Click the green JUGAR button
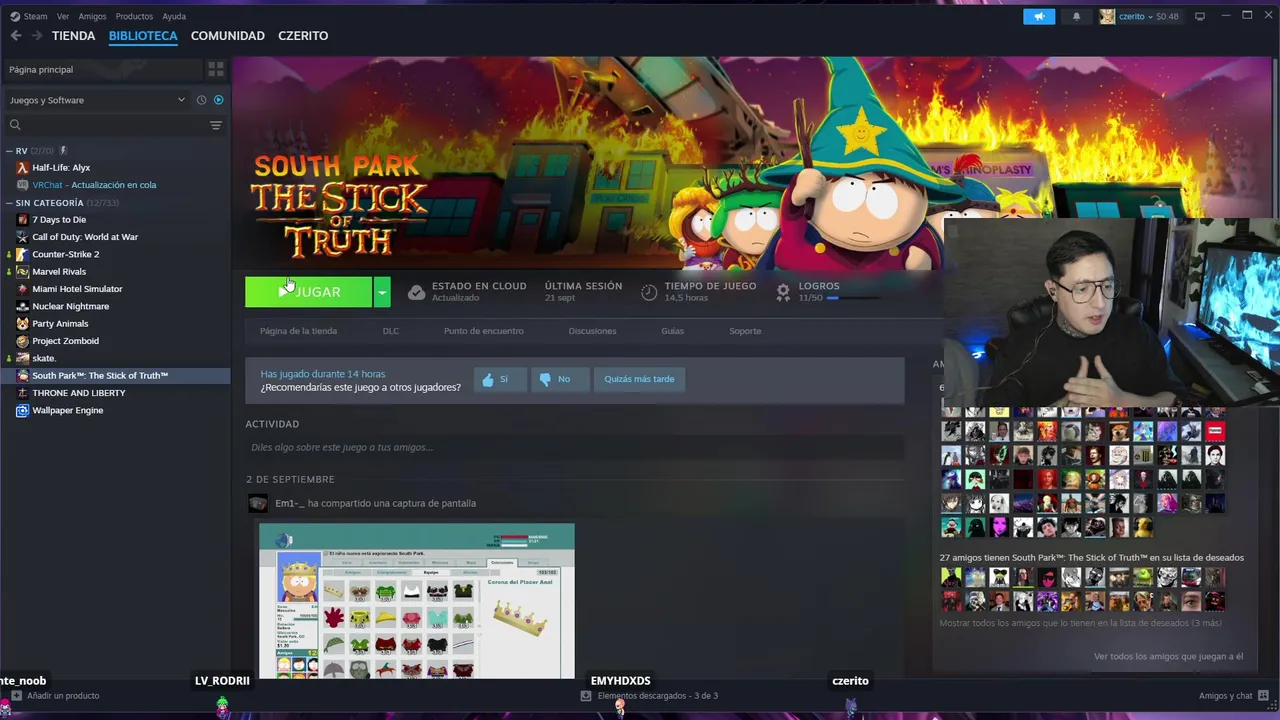This screenshot has height=720, width=1280. click(x=309, y=292)
